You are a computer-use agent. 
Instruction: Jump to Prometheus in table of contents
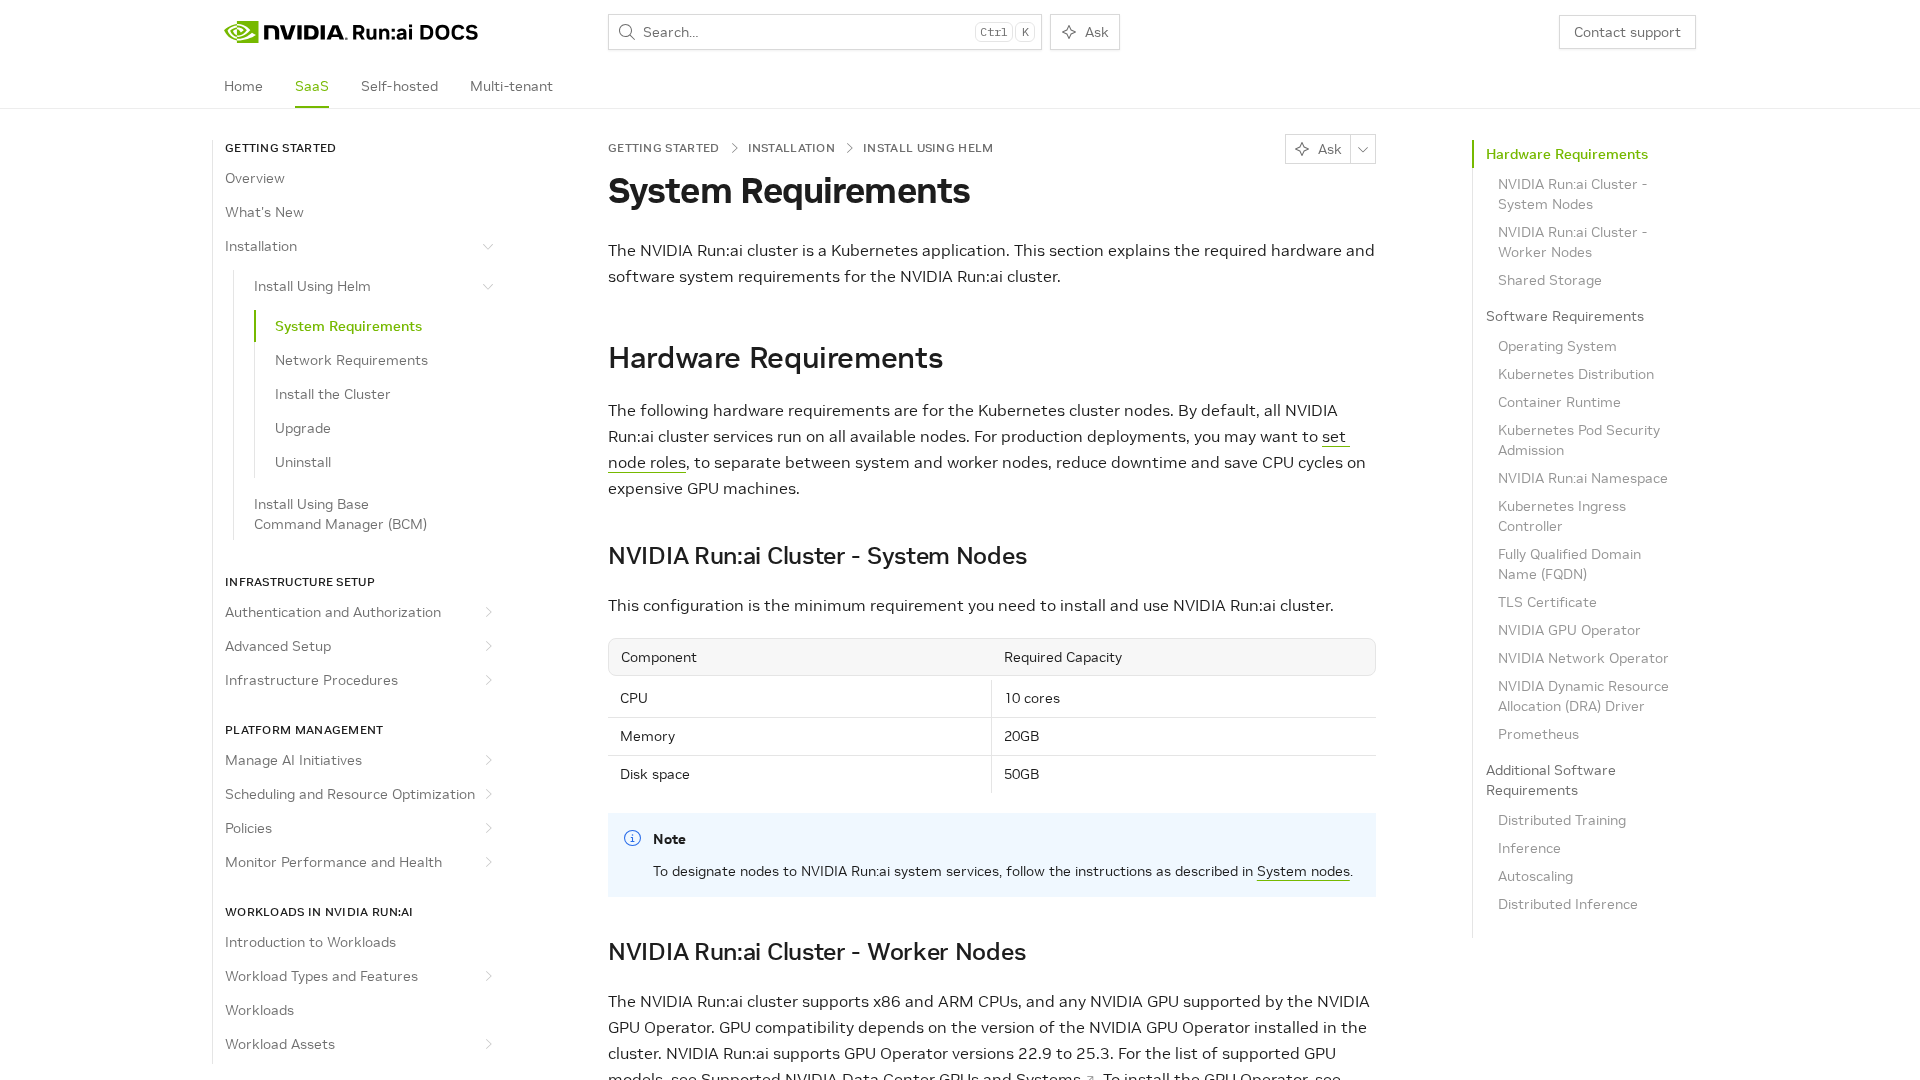[x=1538, y=734]
